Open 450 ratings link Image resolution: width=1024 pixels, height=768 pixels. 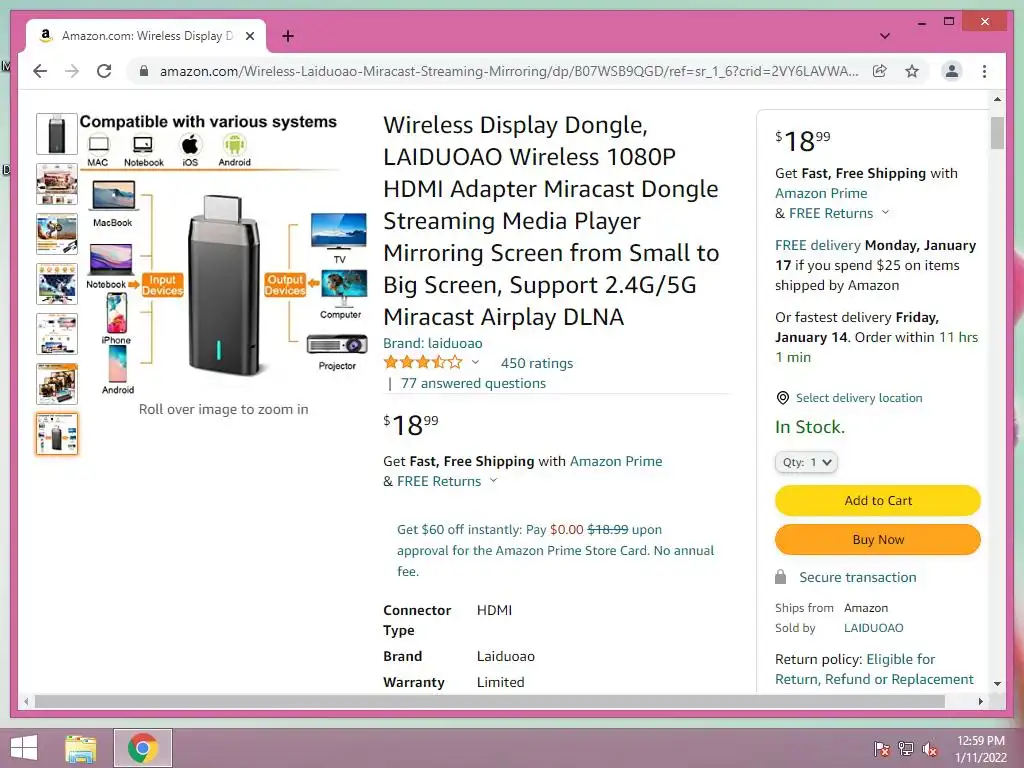tap(536, 363)
